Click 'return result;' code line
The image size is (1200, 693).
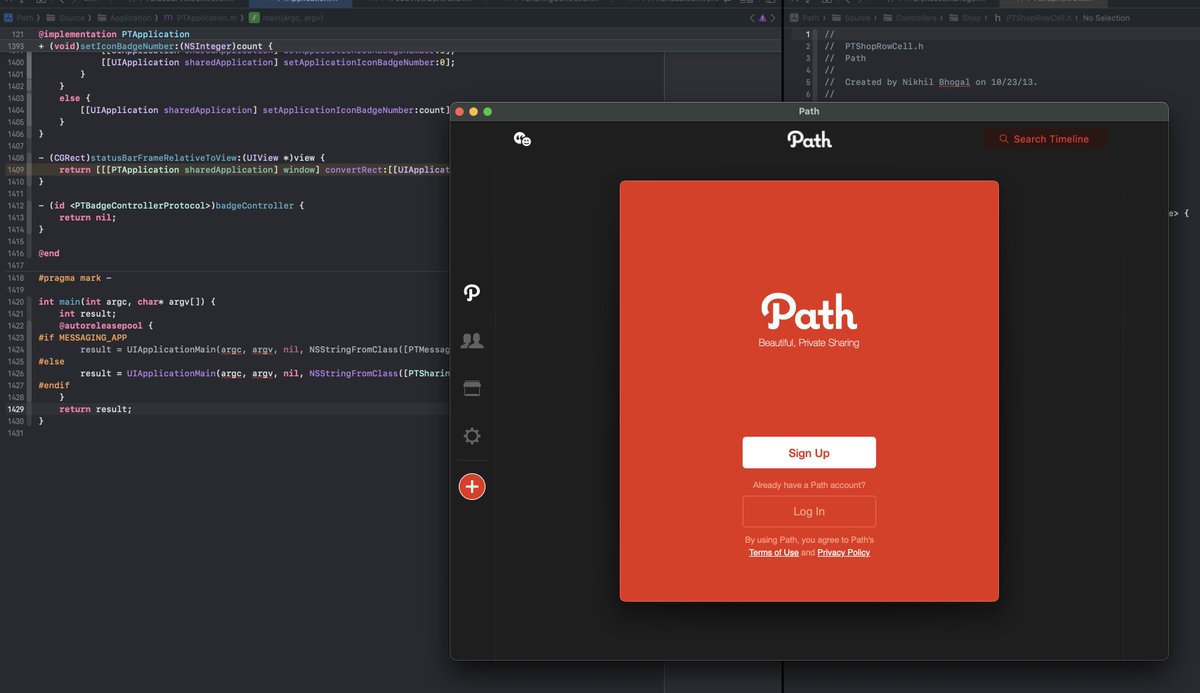95,409
